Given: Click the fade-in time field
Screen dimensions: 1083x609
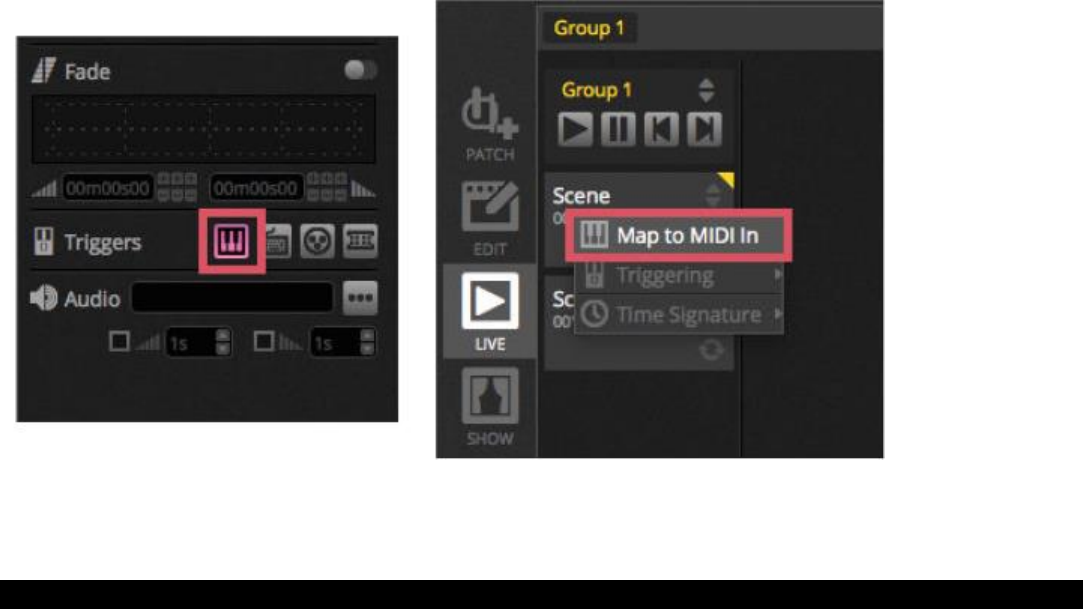Looking at the screenshot, I should click(107, 188).
